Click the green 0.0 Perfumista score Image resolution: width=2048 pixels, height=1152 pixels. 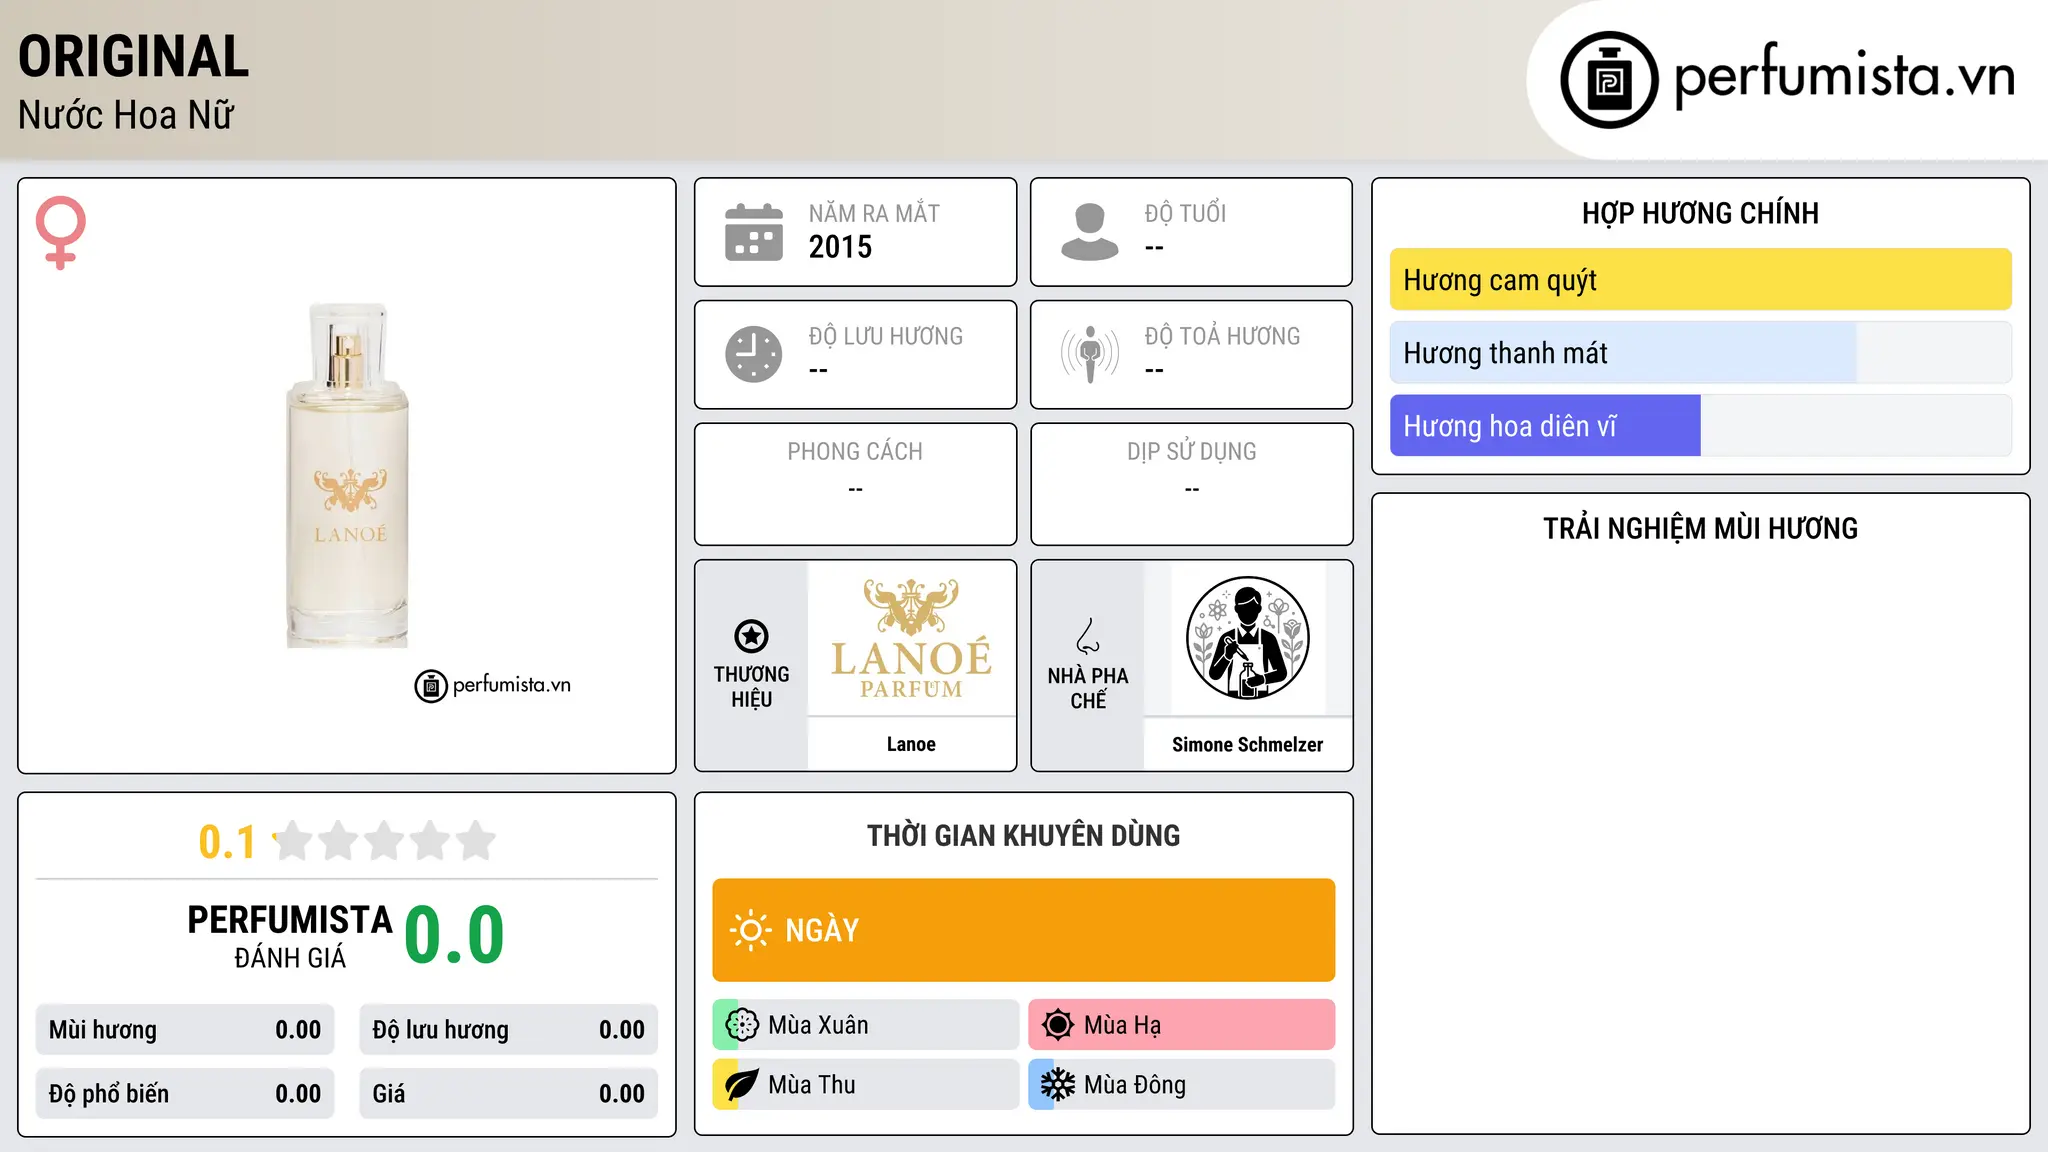[x=455, y=935]
